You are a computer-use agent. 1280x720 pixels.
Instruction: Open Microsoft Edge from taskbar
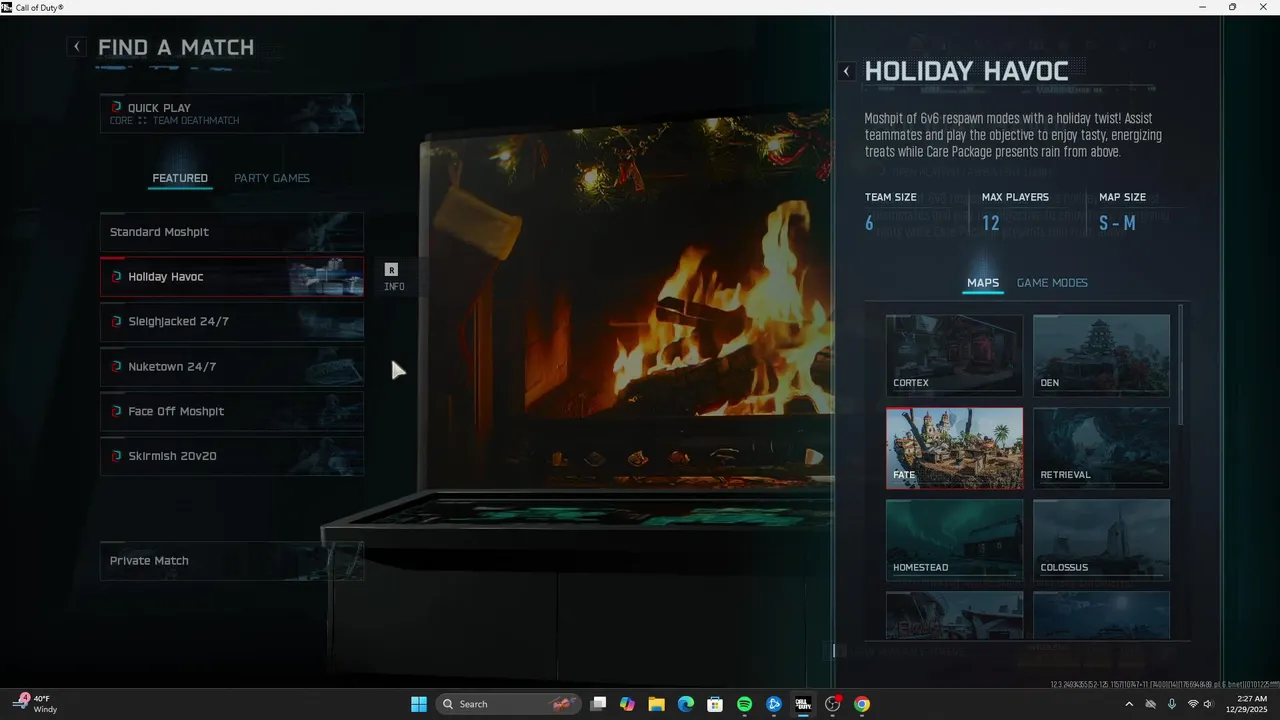[686, 704]
